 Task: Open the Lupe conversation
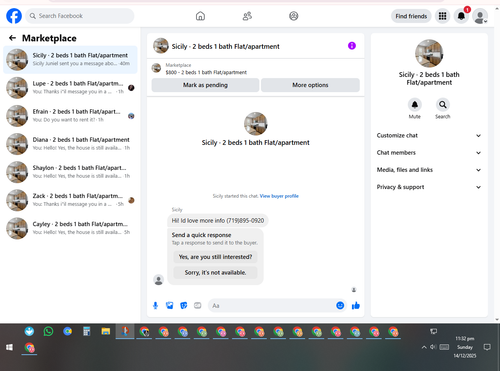70,87
